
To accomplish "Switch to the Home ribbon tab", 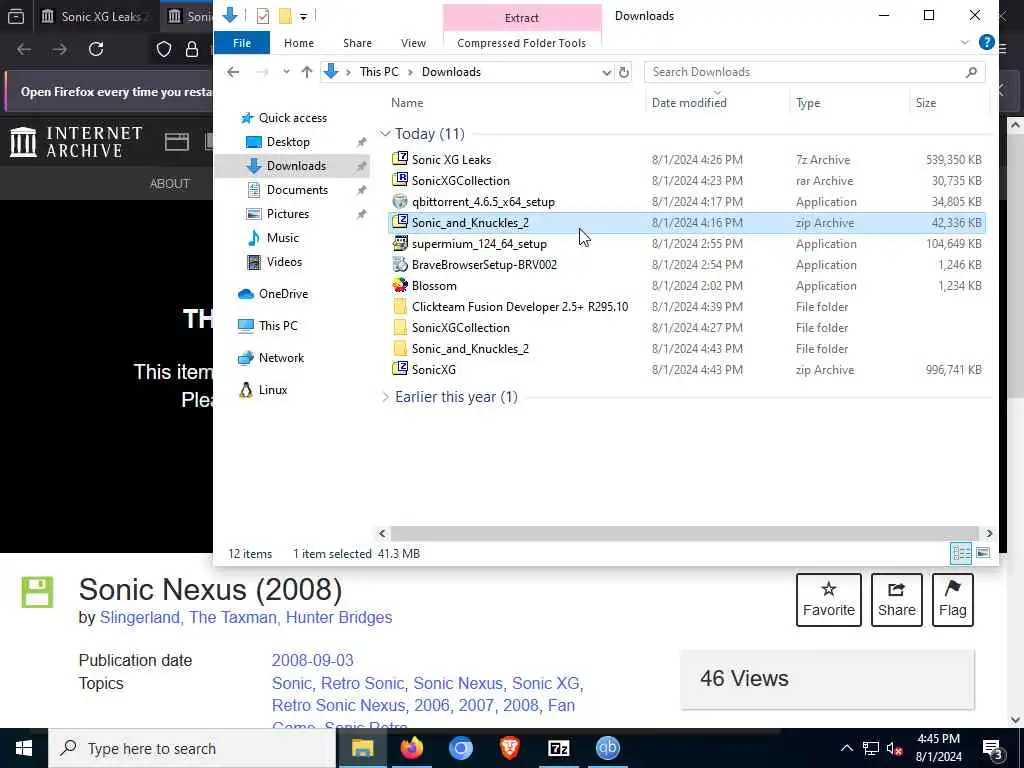I will pos(298,42).
